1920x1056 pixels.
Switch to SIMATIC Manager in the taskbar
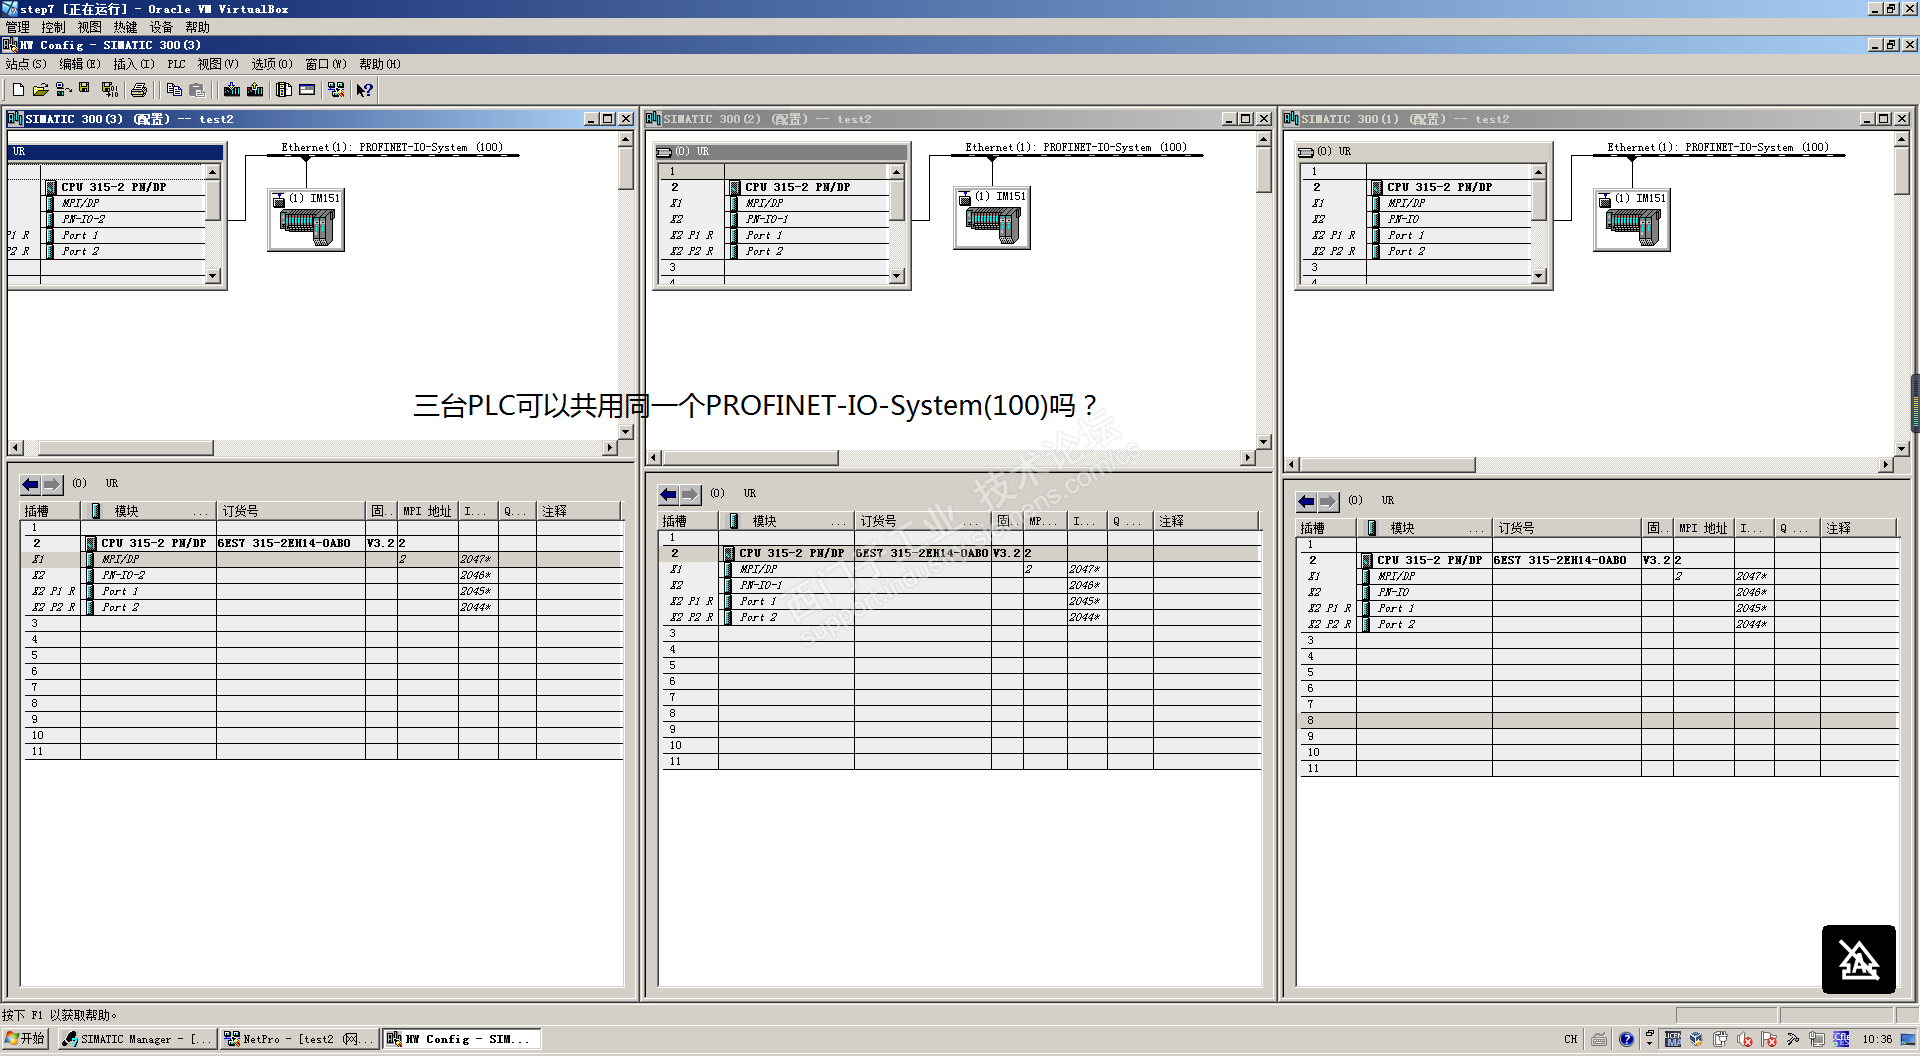coord(136,1039)
